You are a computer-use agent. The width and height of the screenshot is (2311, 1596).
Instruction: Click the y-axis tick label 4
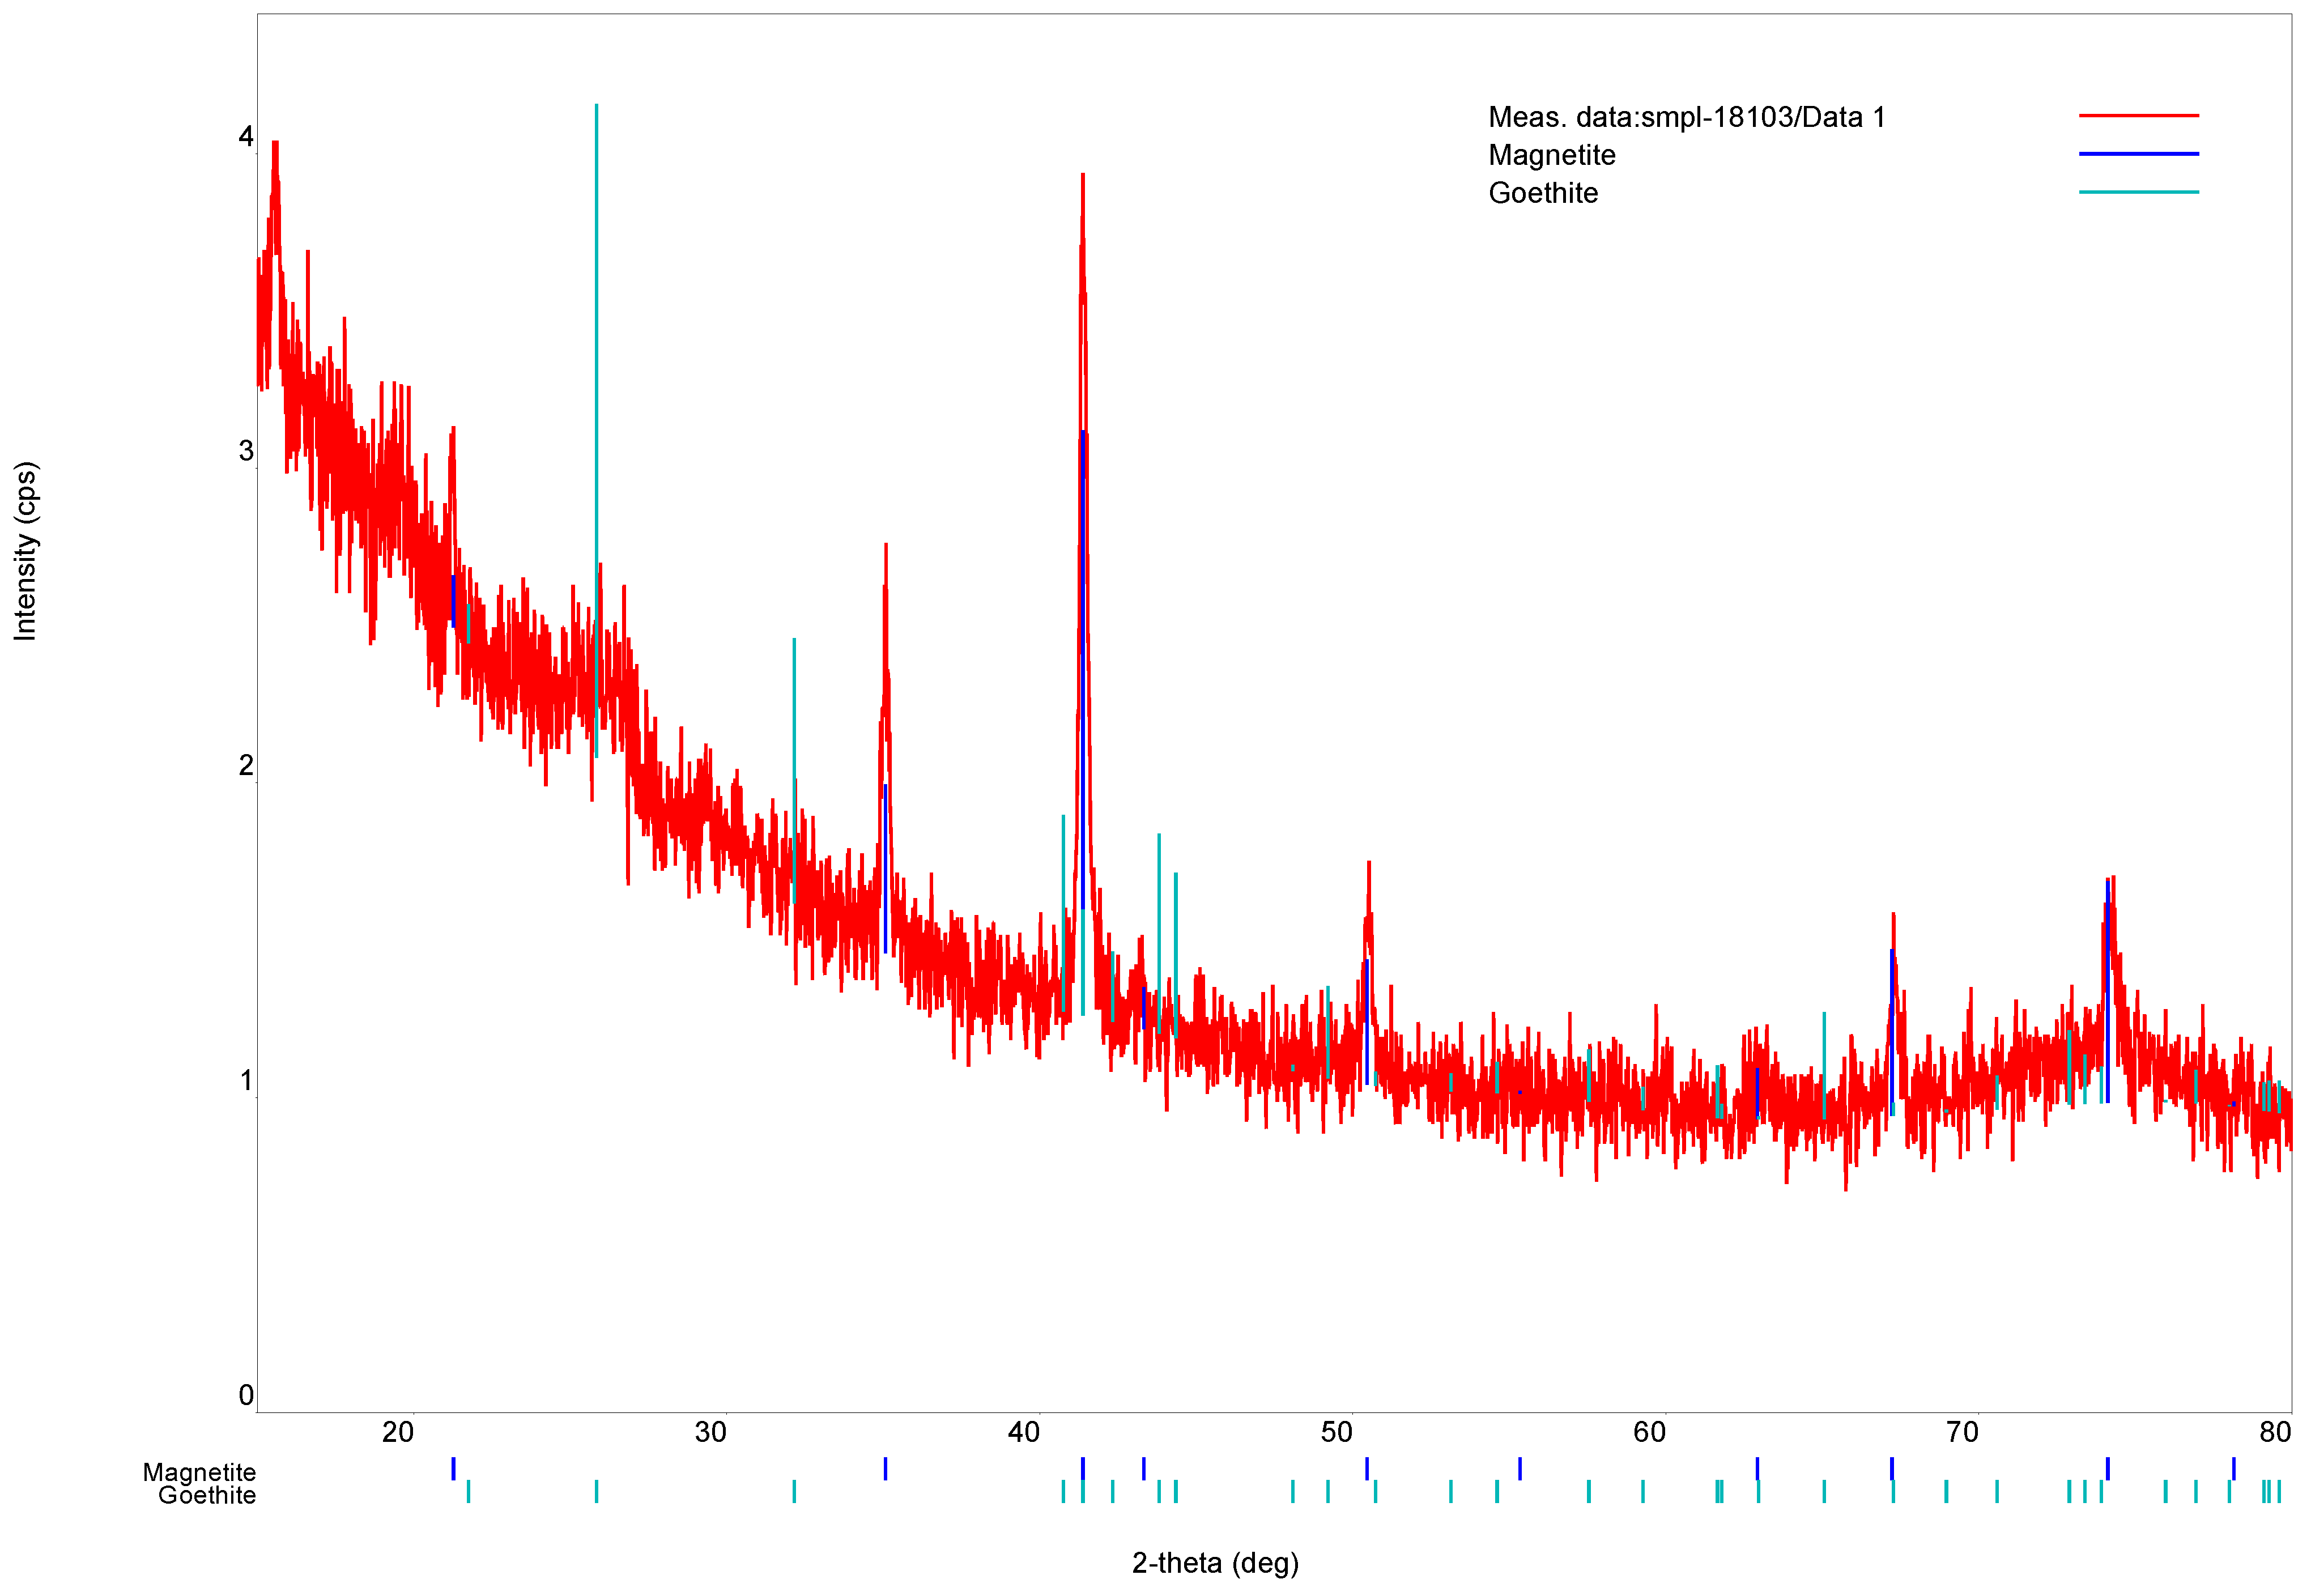click(x=246, y=137)
